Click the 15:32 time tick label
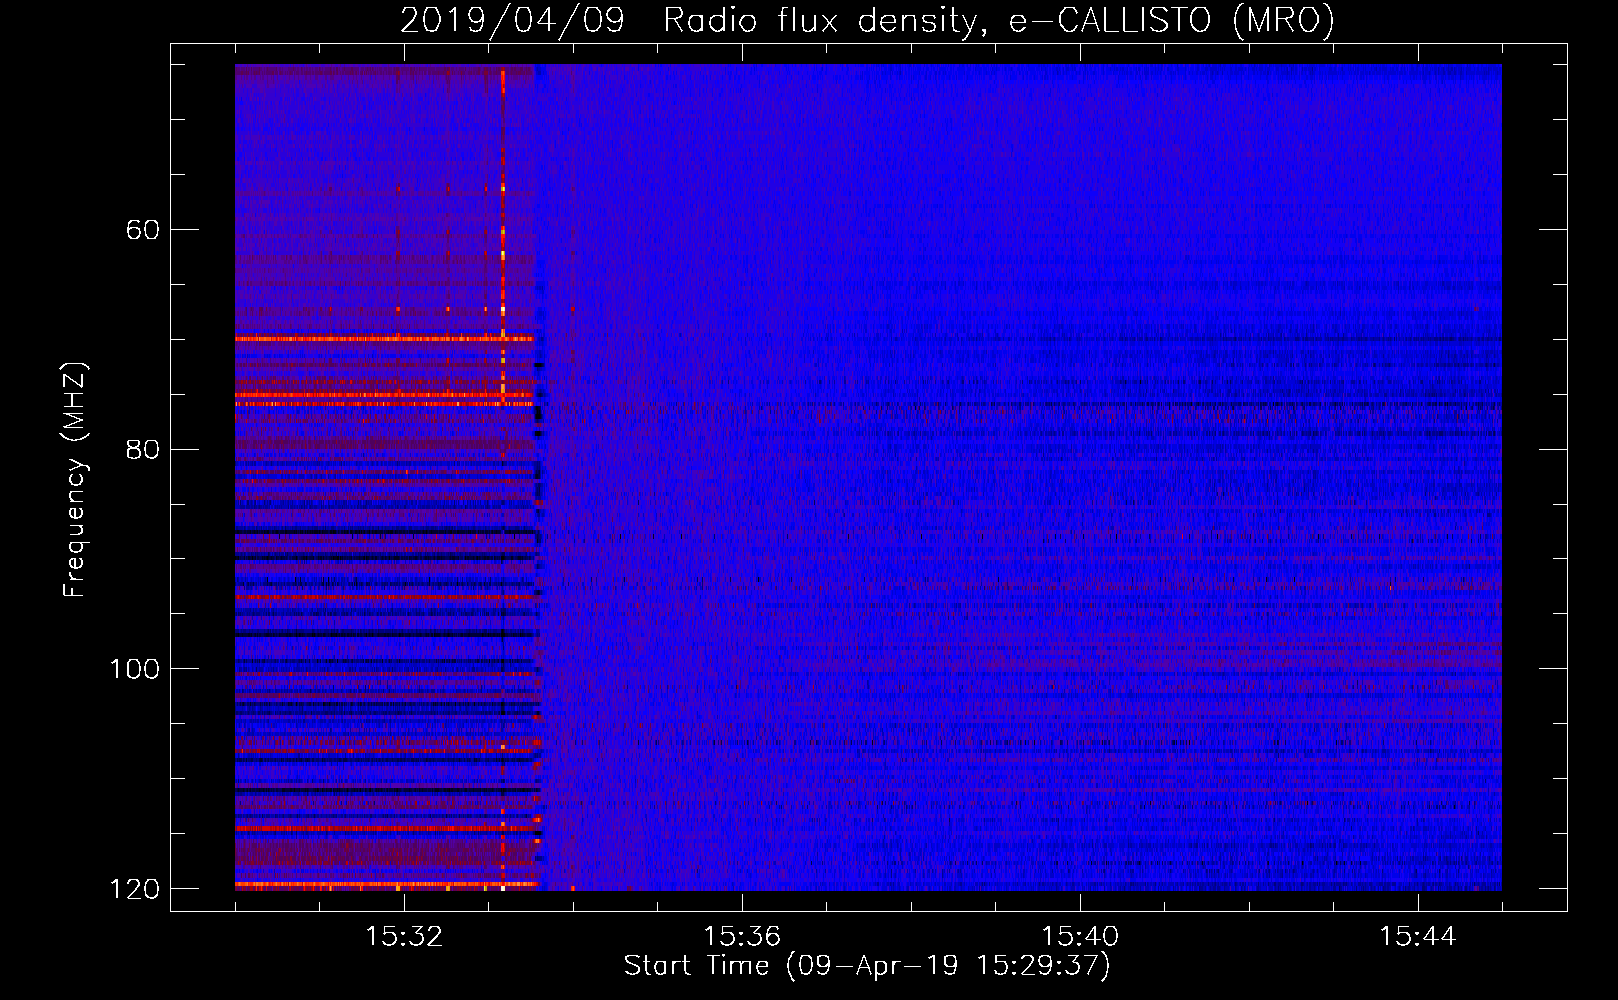The width and height of the screenshot is (1618, 1000). click(404, 937)
